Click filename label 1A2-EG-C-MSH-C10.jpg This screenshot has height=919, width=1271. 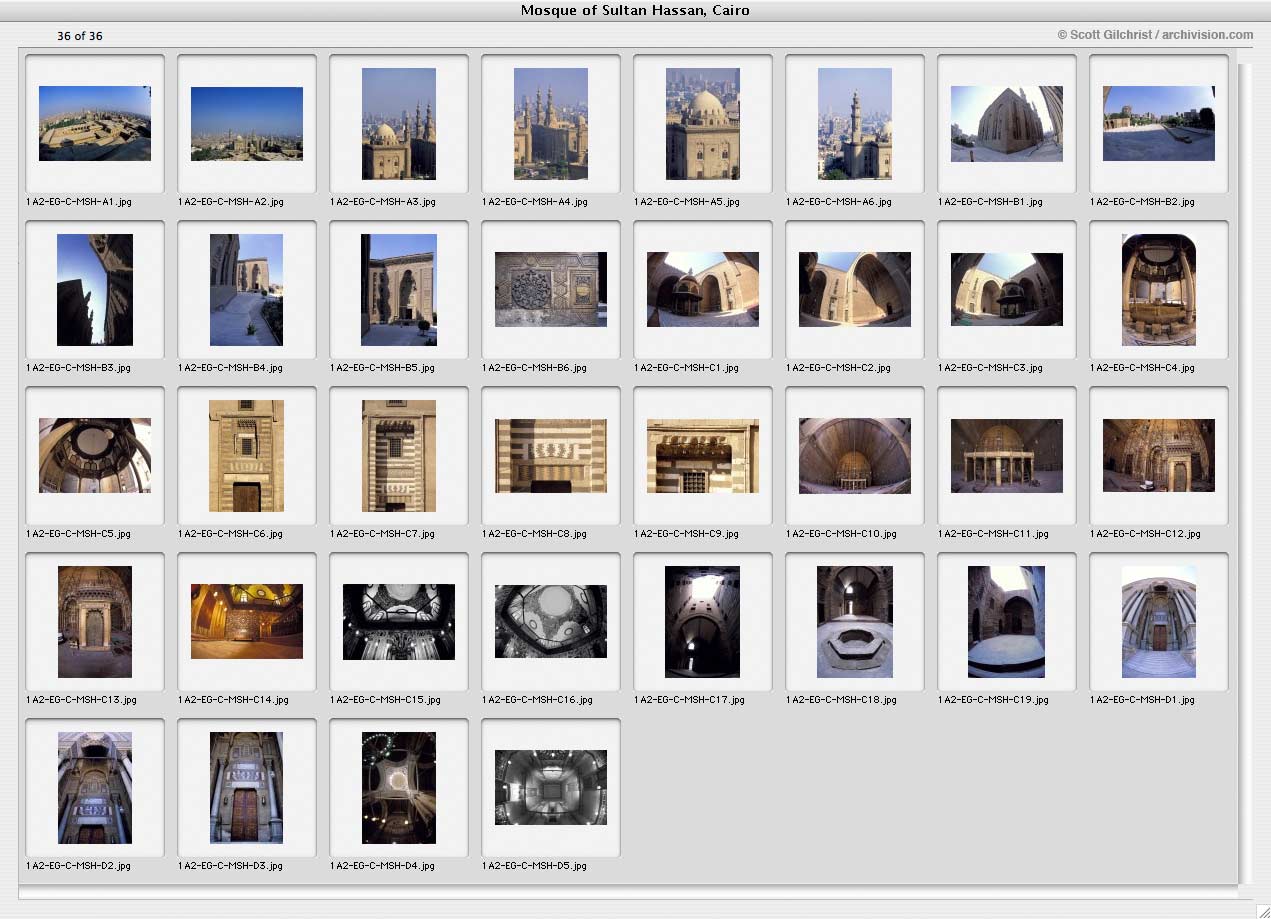tap(841, 534)
